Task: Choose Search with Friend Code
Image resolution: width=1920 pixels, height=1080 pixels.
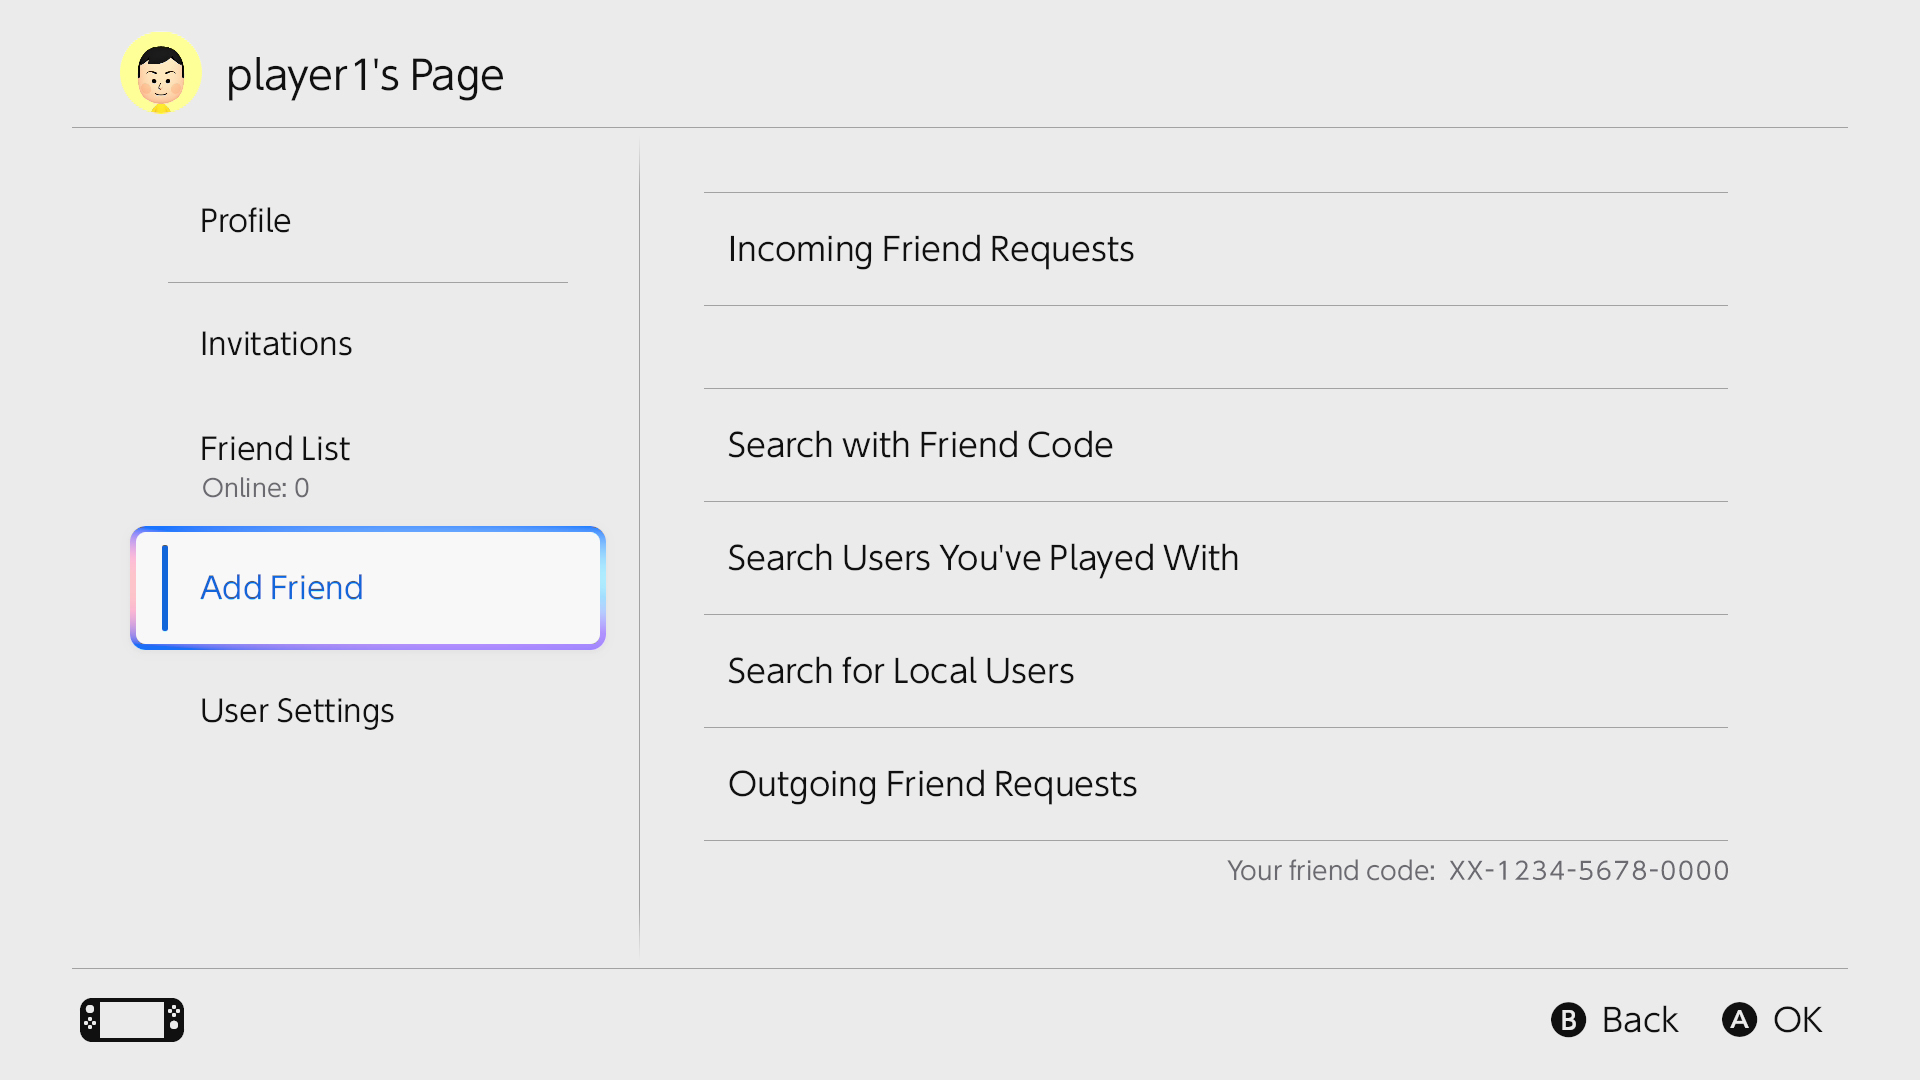Action: (x=1216, y=445)
